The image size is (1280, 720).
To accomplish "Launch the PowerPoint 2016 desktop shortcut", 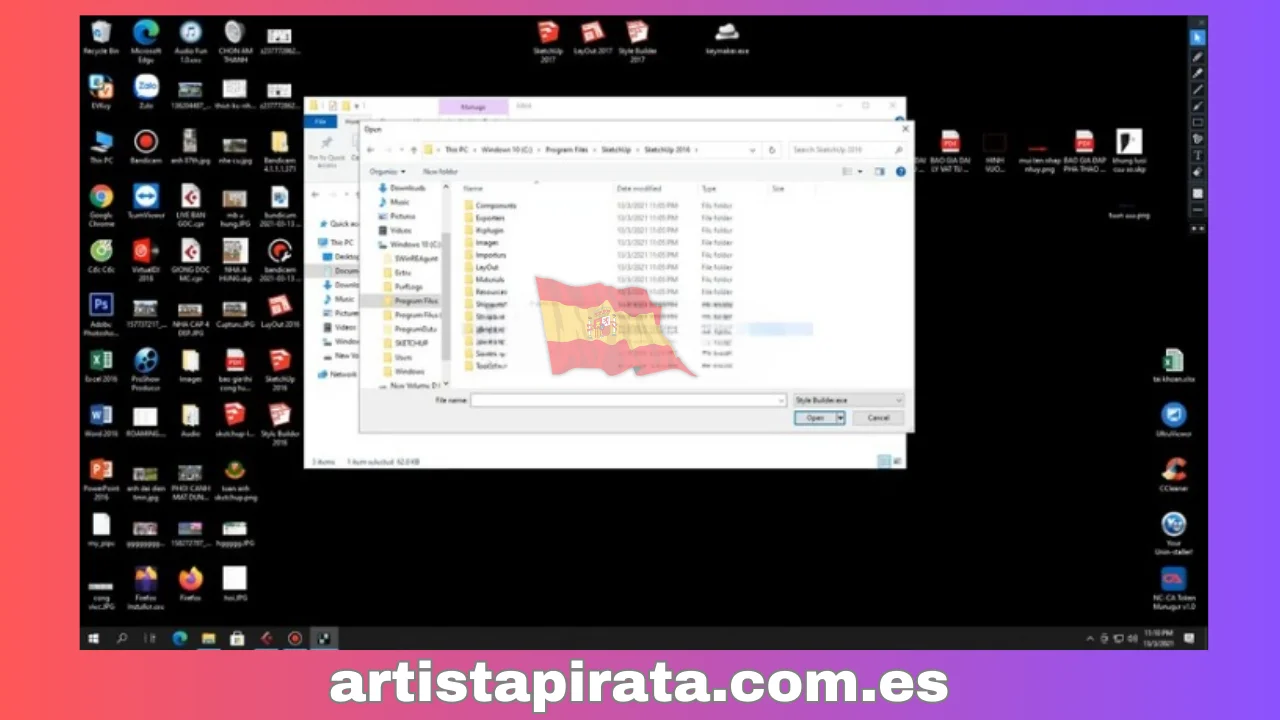I will click(x=101, y=479).
